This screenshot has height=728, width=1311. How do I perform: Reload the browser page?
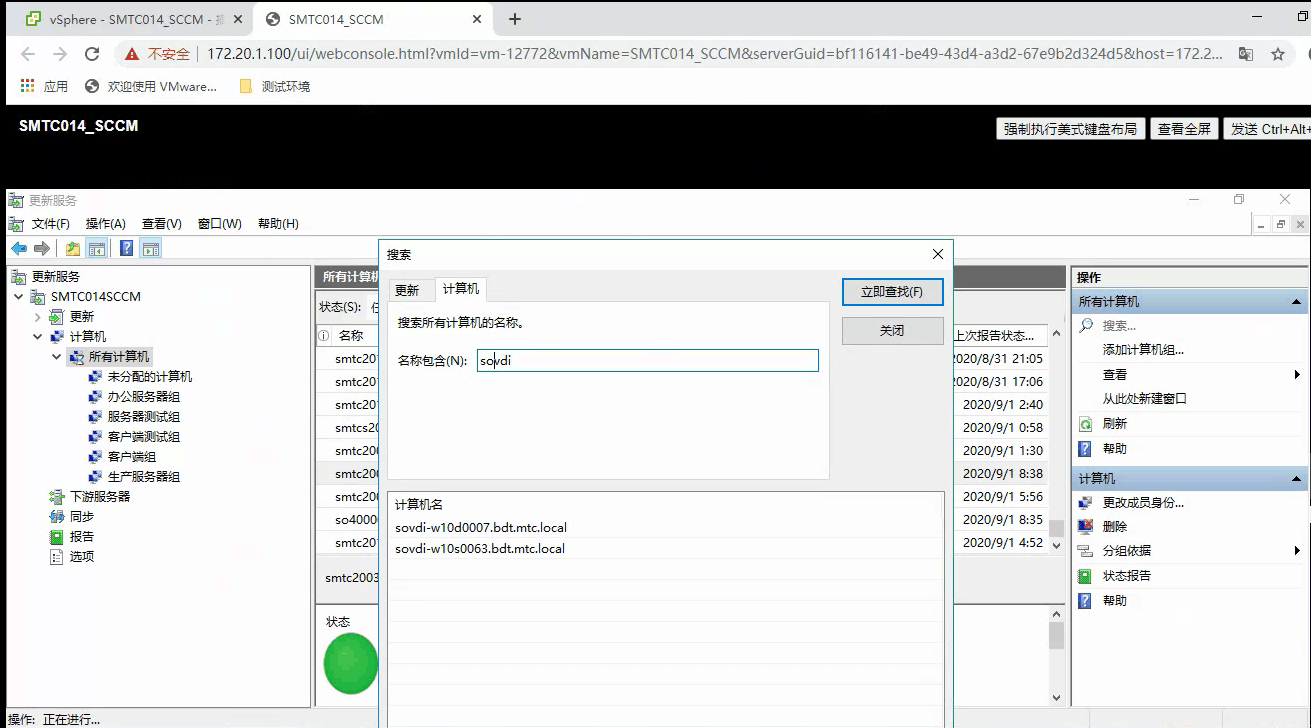(92, 54)
